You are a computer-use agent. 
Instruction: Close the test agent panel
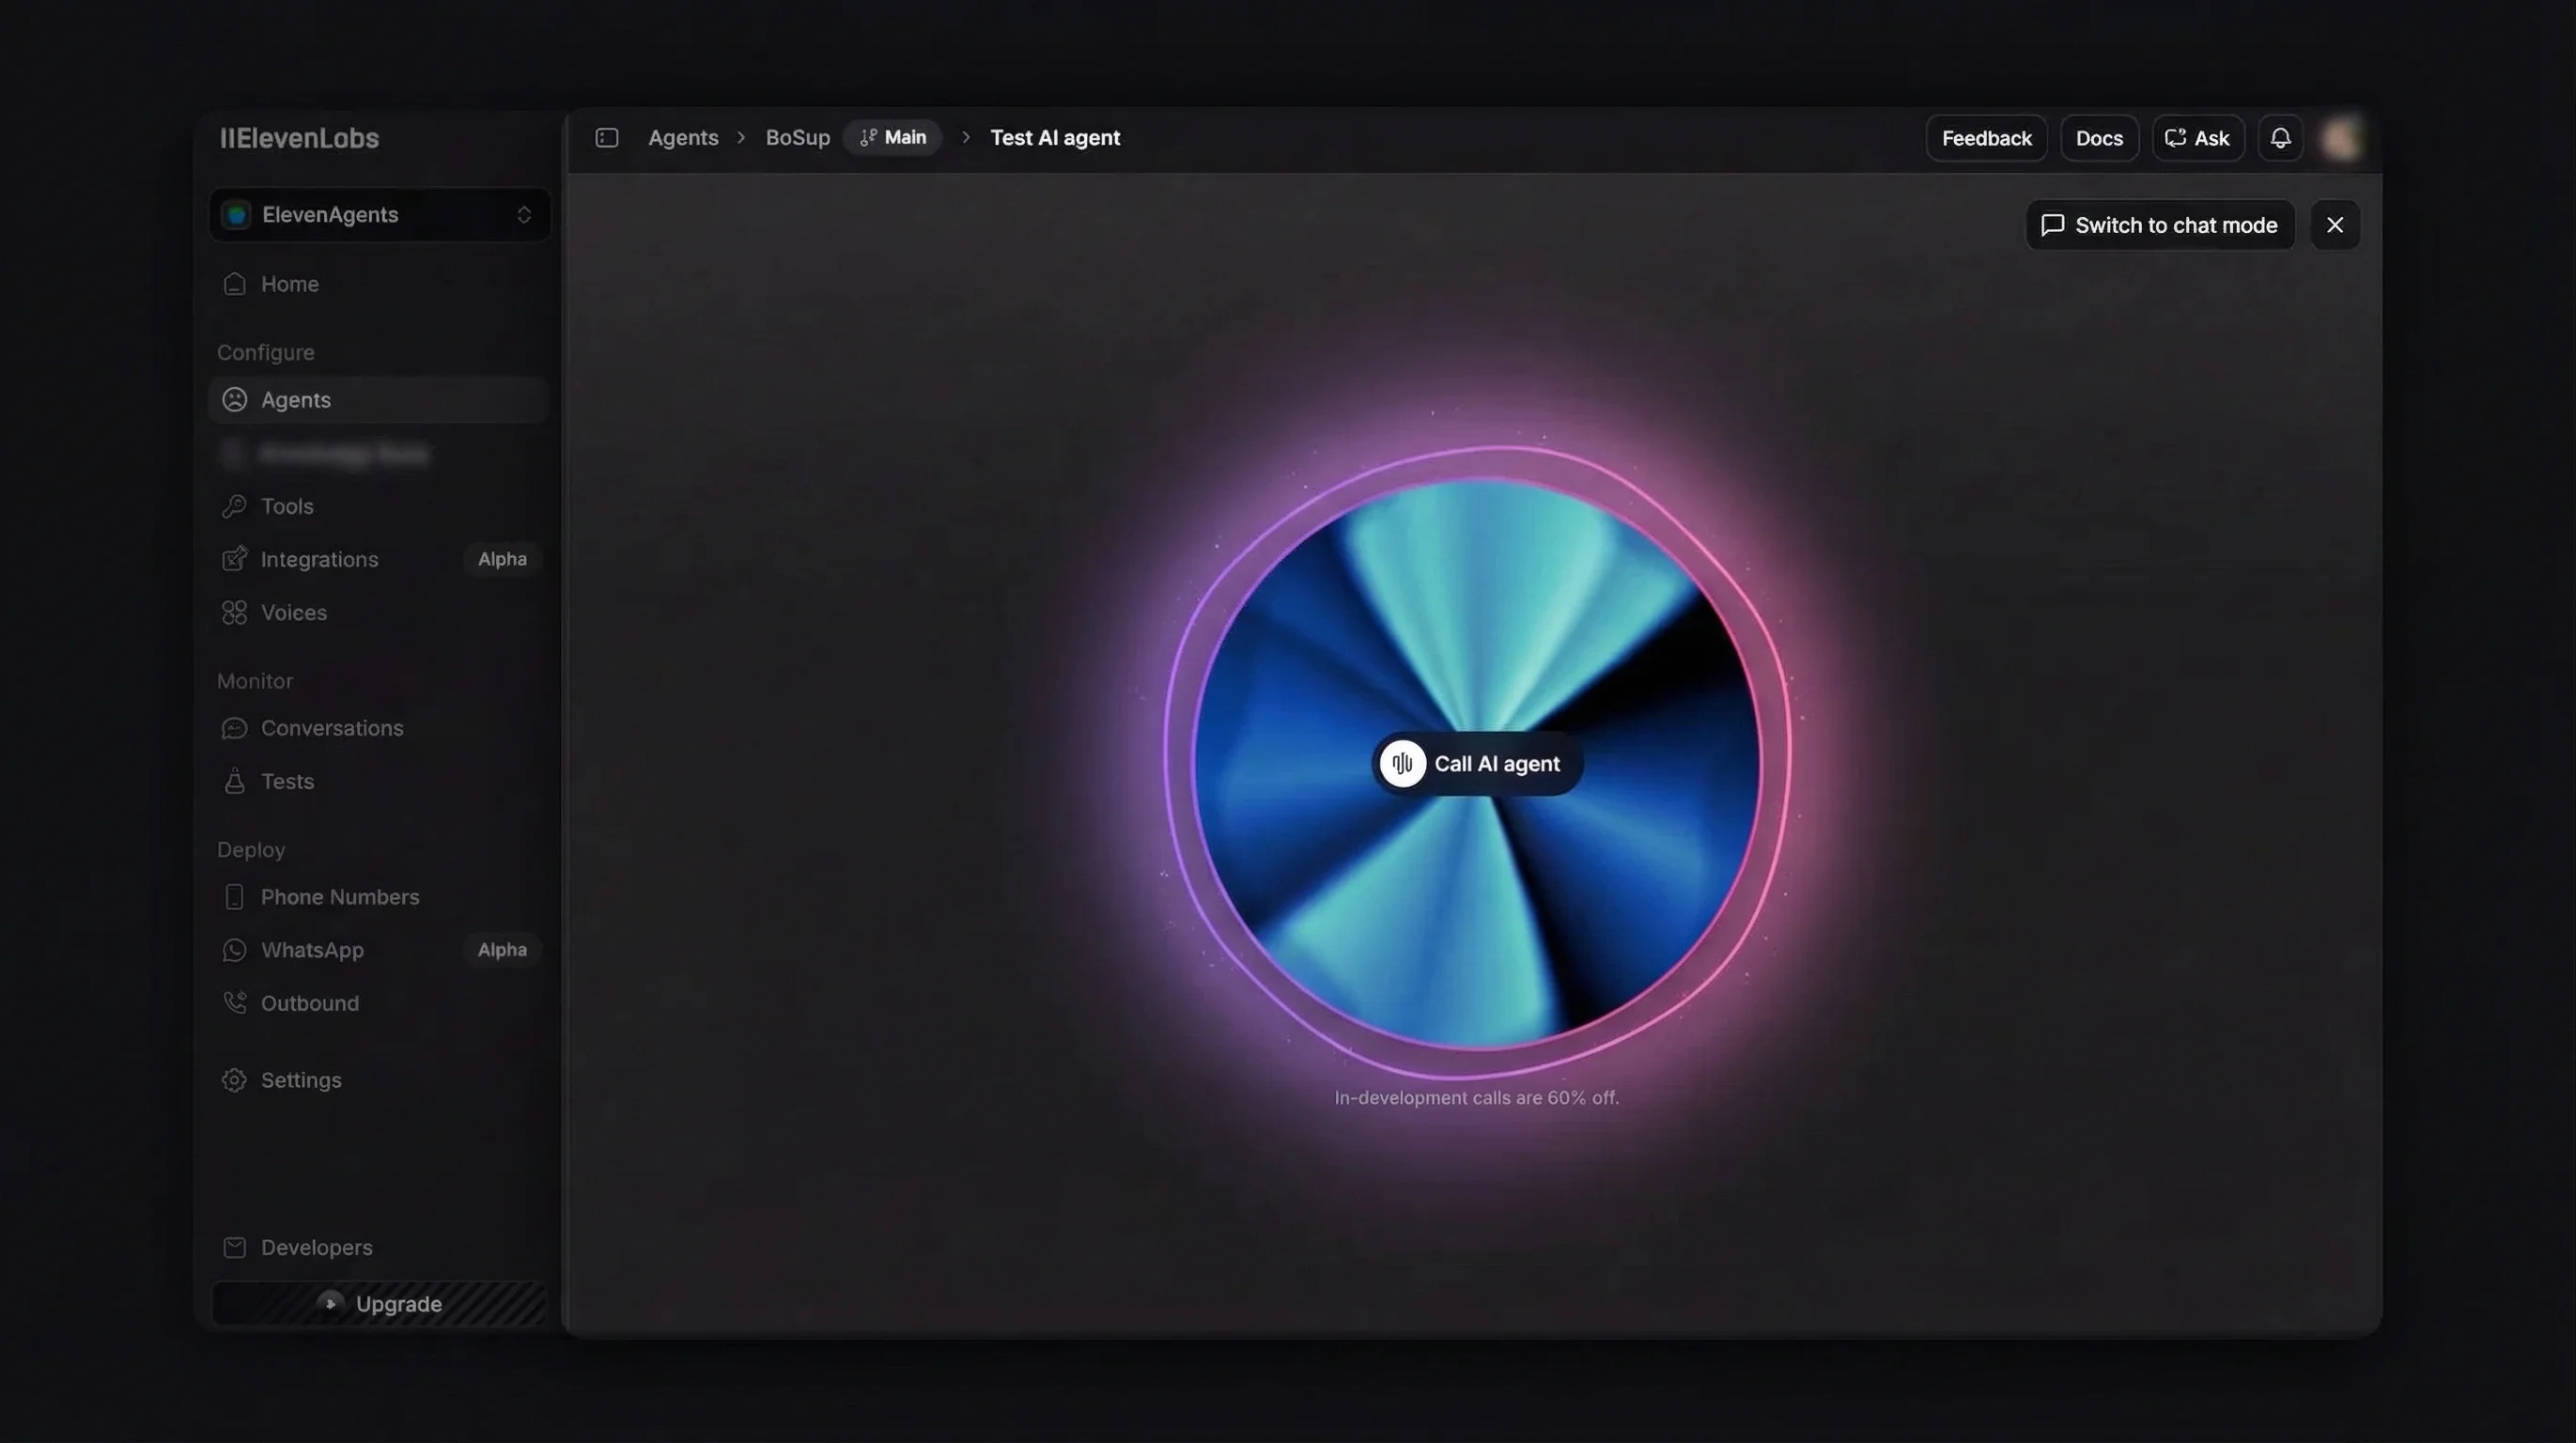click(2335, 225)
